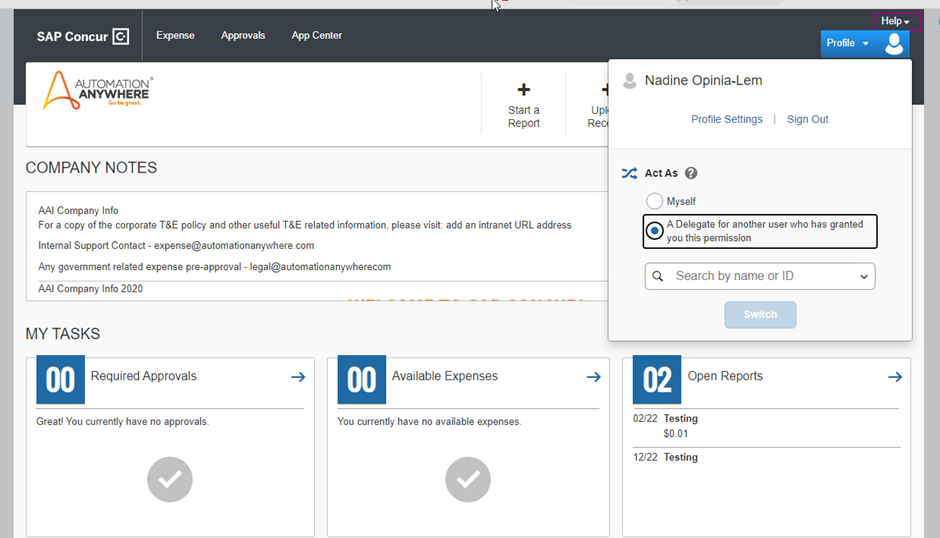Click the Start a Report label
940x538 pixels.
[x=523, y=116]
